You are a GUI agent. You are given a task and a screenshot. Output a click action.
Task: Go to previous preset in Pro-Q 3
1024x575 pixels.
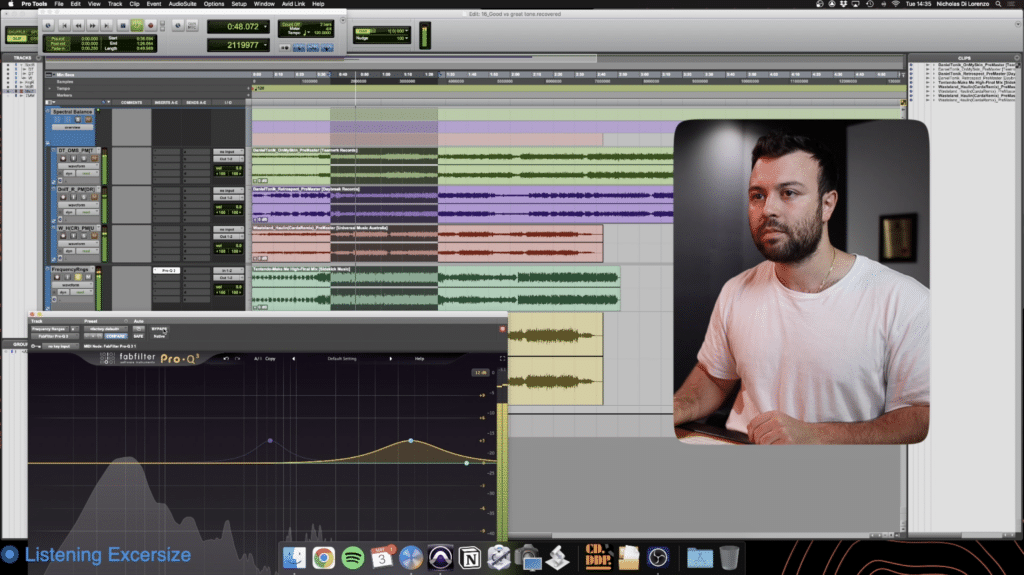click(293, 359)
